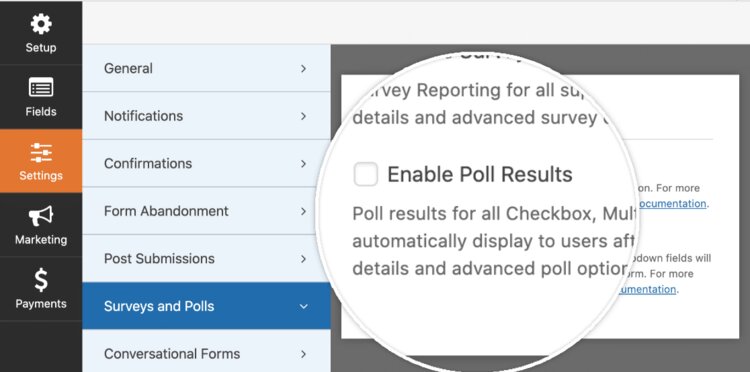Image resolution: width=750 pixels, height=372 pixels.
Task: Open the Post Submissions settings section
Action: (206, 259)
